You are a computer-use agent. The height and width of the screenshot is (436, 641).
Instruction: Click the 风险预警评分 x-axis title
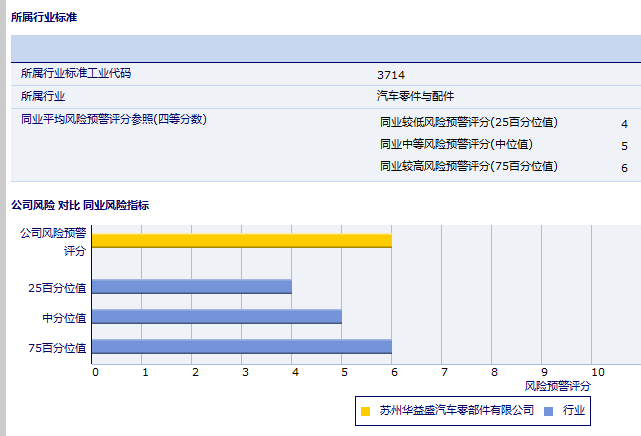pos(558,386)
